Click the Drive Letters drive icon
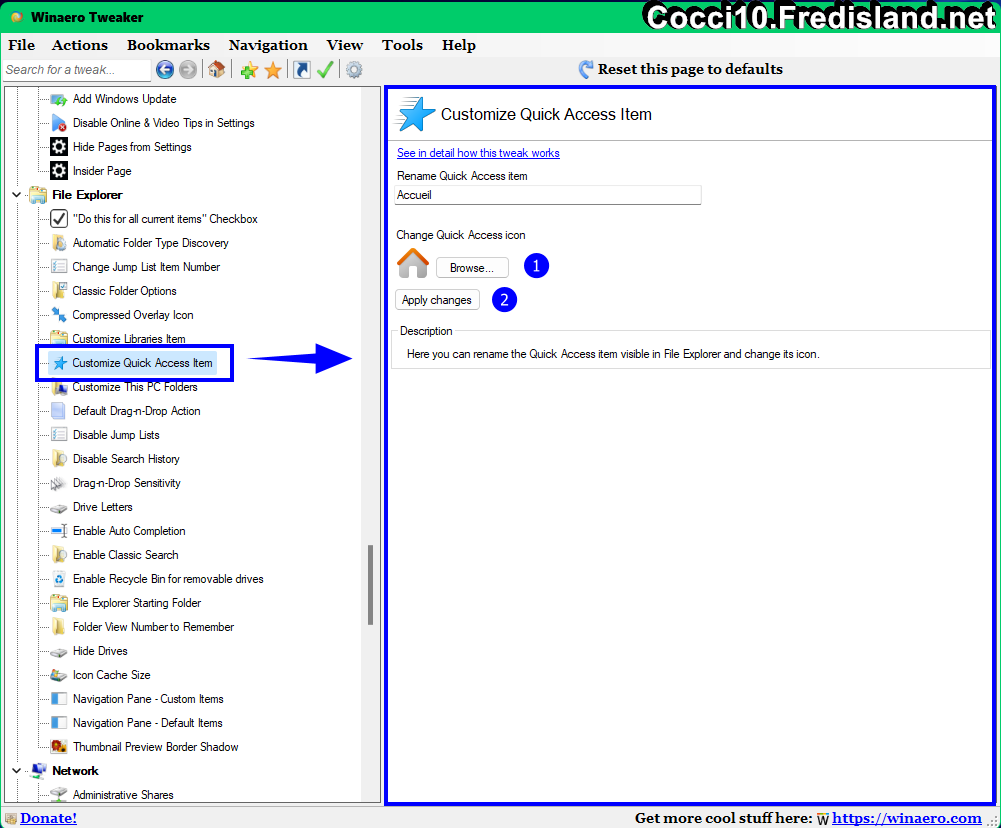This screenshot has width=1001, height=828. (x=59, y=508)
